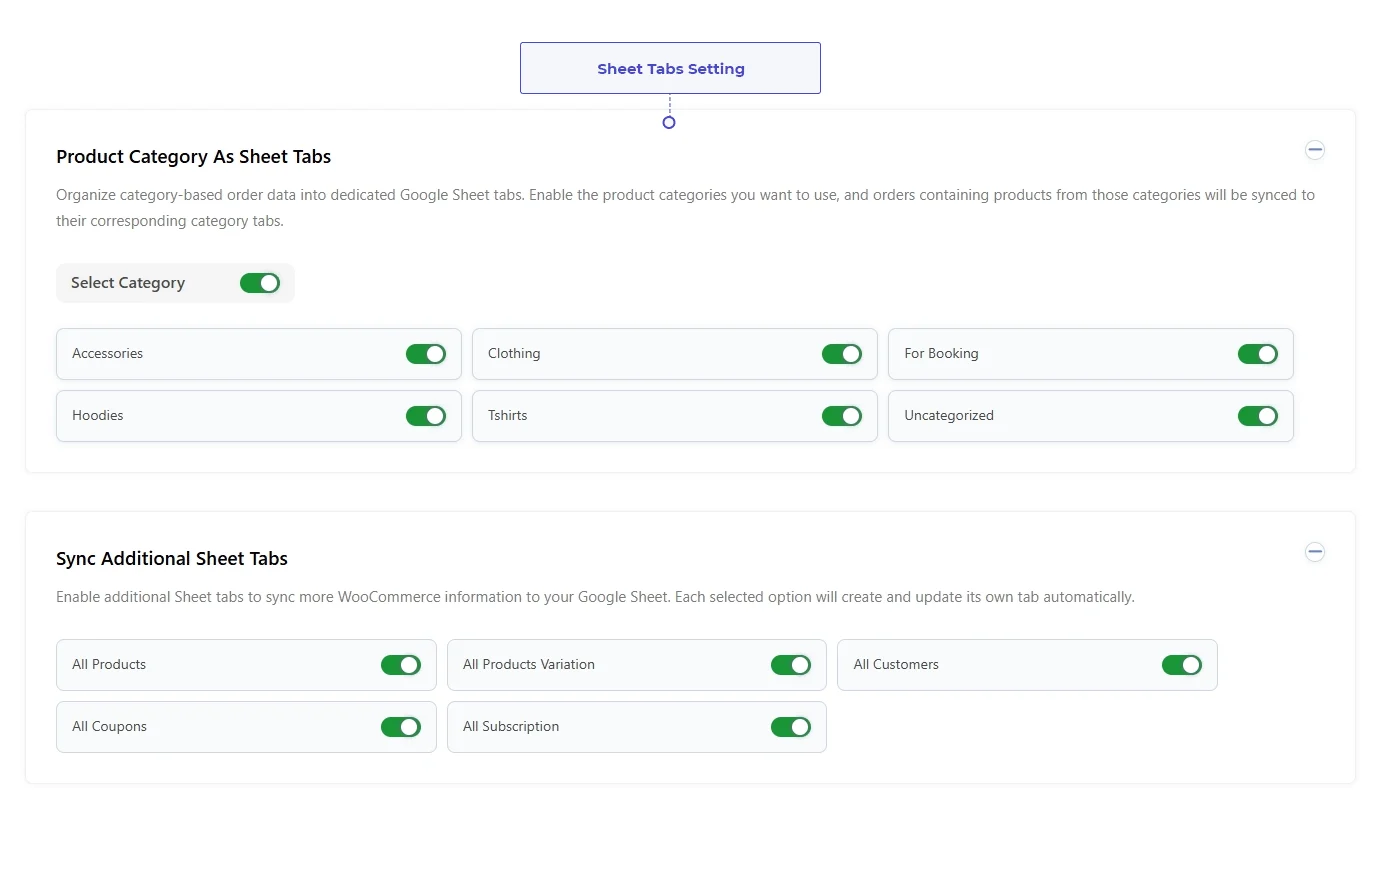The width and height of the screenshot is (1377, 894).
Task: Turn off the Tshirts category toggle
Action: tap(842, 416)
